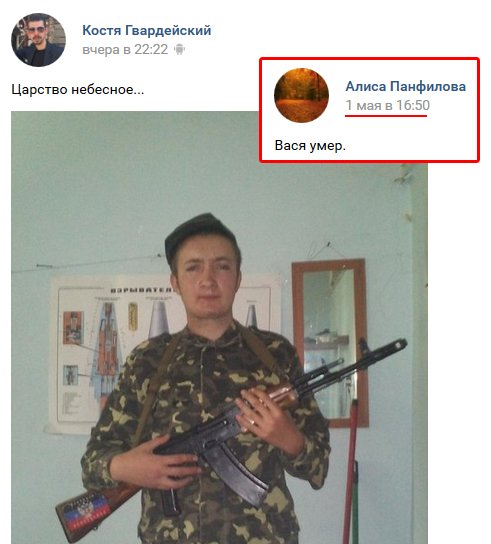The width and height of the screenshot is (491, 544).
Task: Open the Костя Гвардейский profile name link
Action: (146, 30)
